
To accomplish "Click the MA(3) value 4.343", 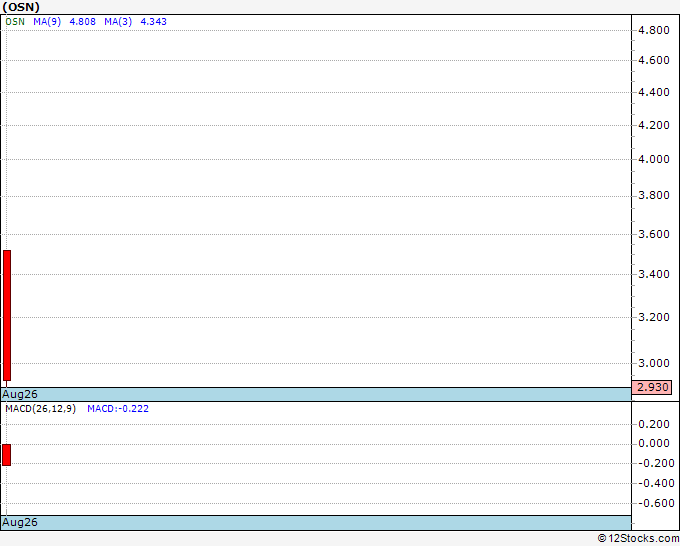I will [x=154, y=22].
